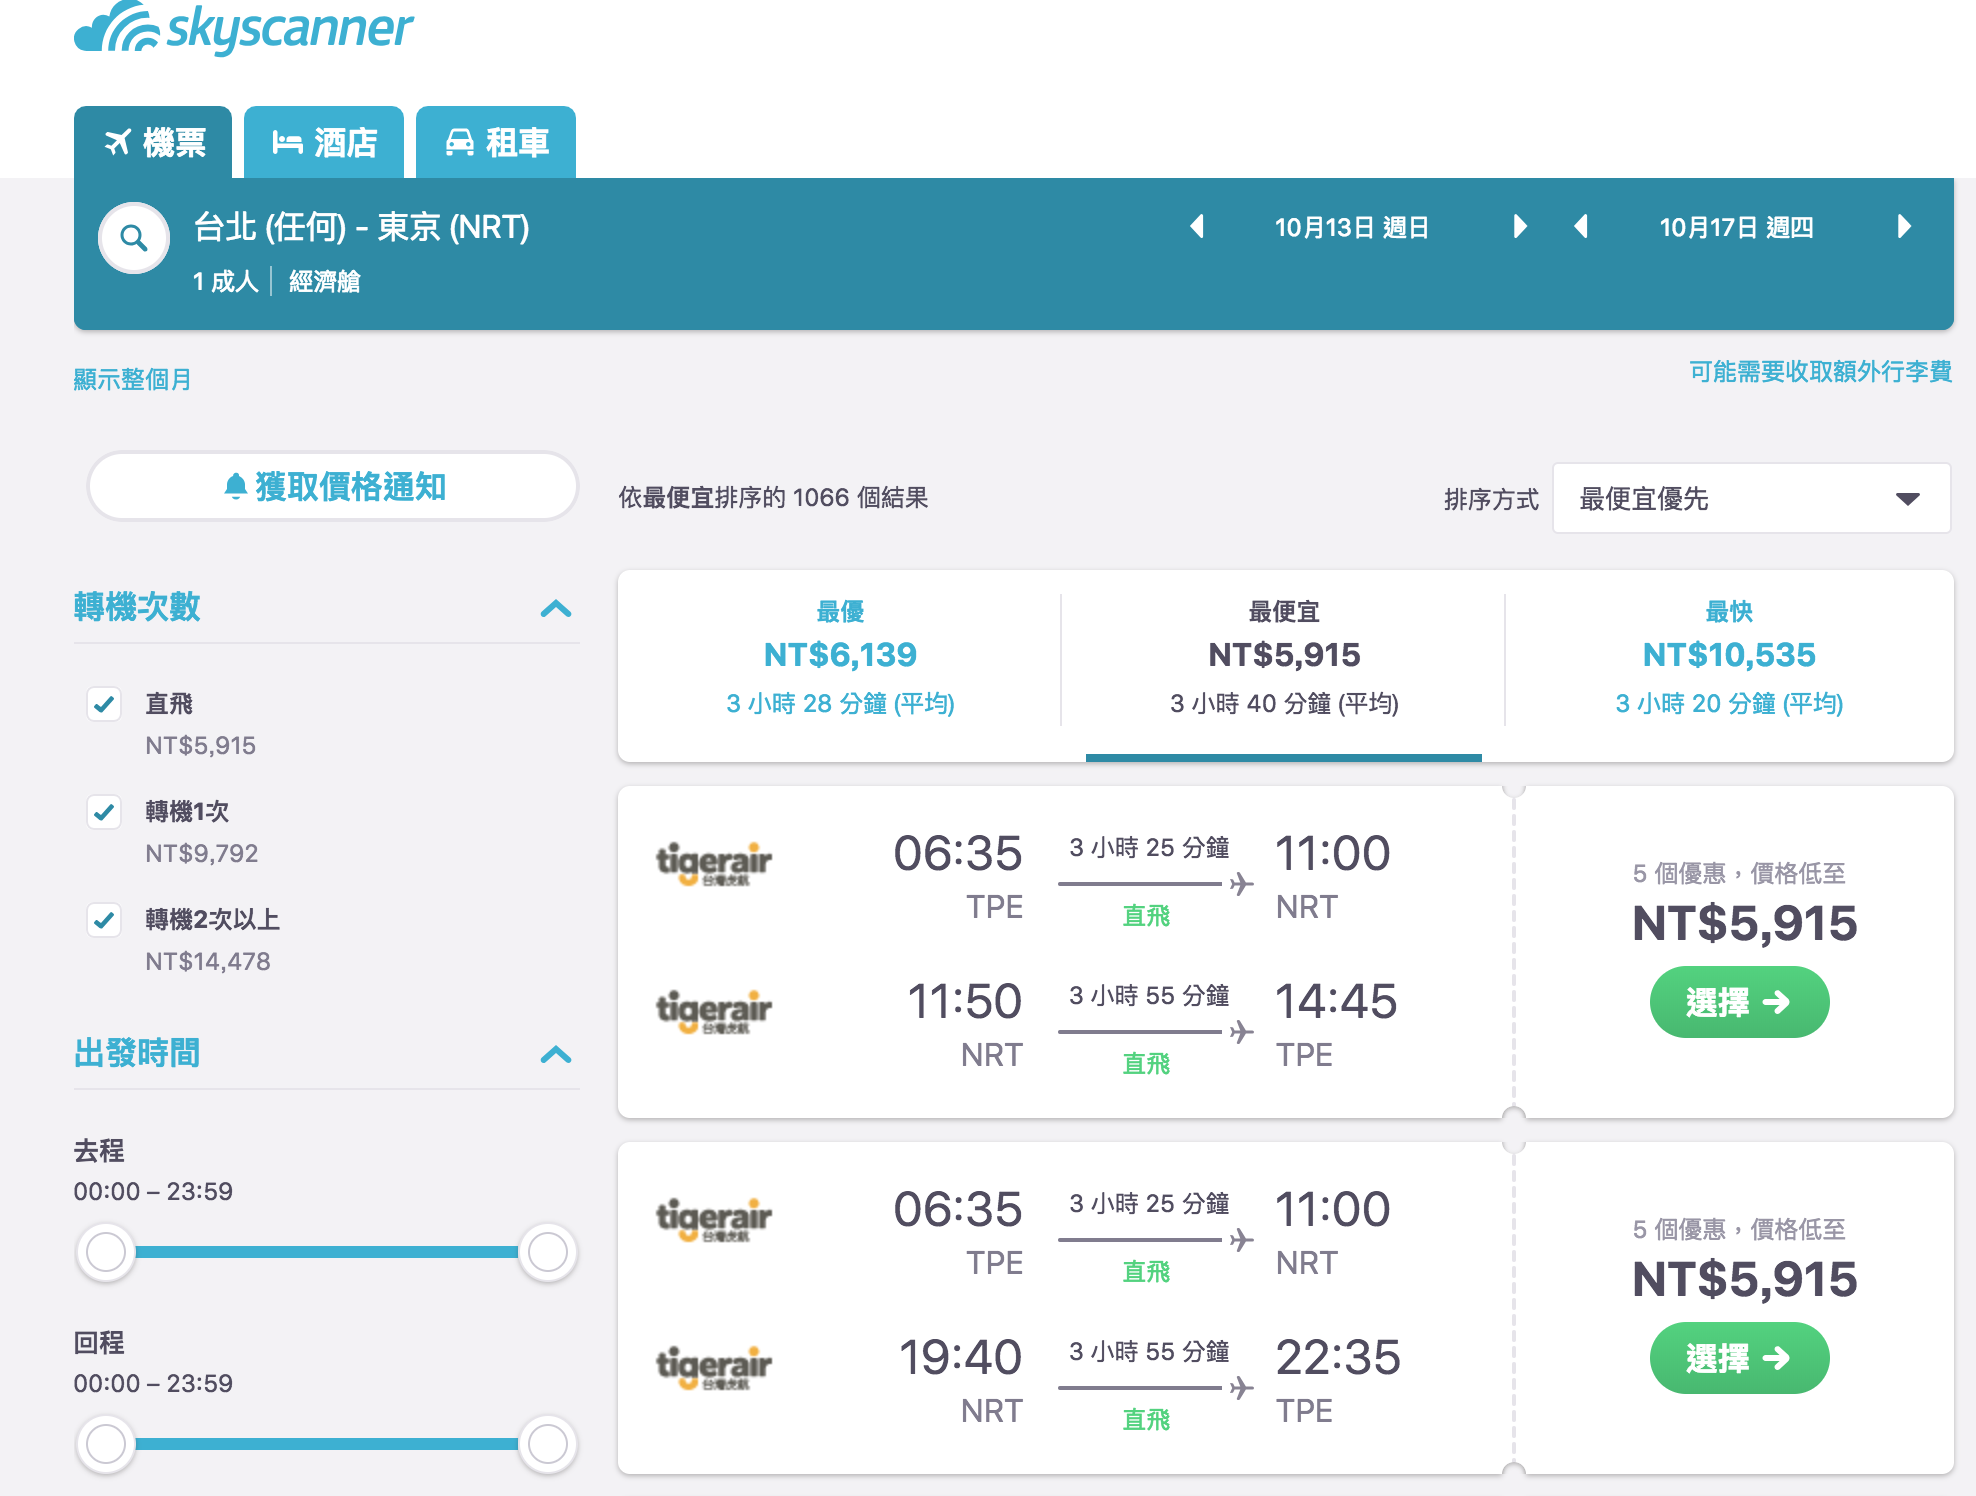Click the 14:45 arrival time
This screenshot has height=1496, width=1976.
point(1336,1002)
